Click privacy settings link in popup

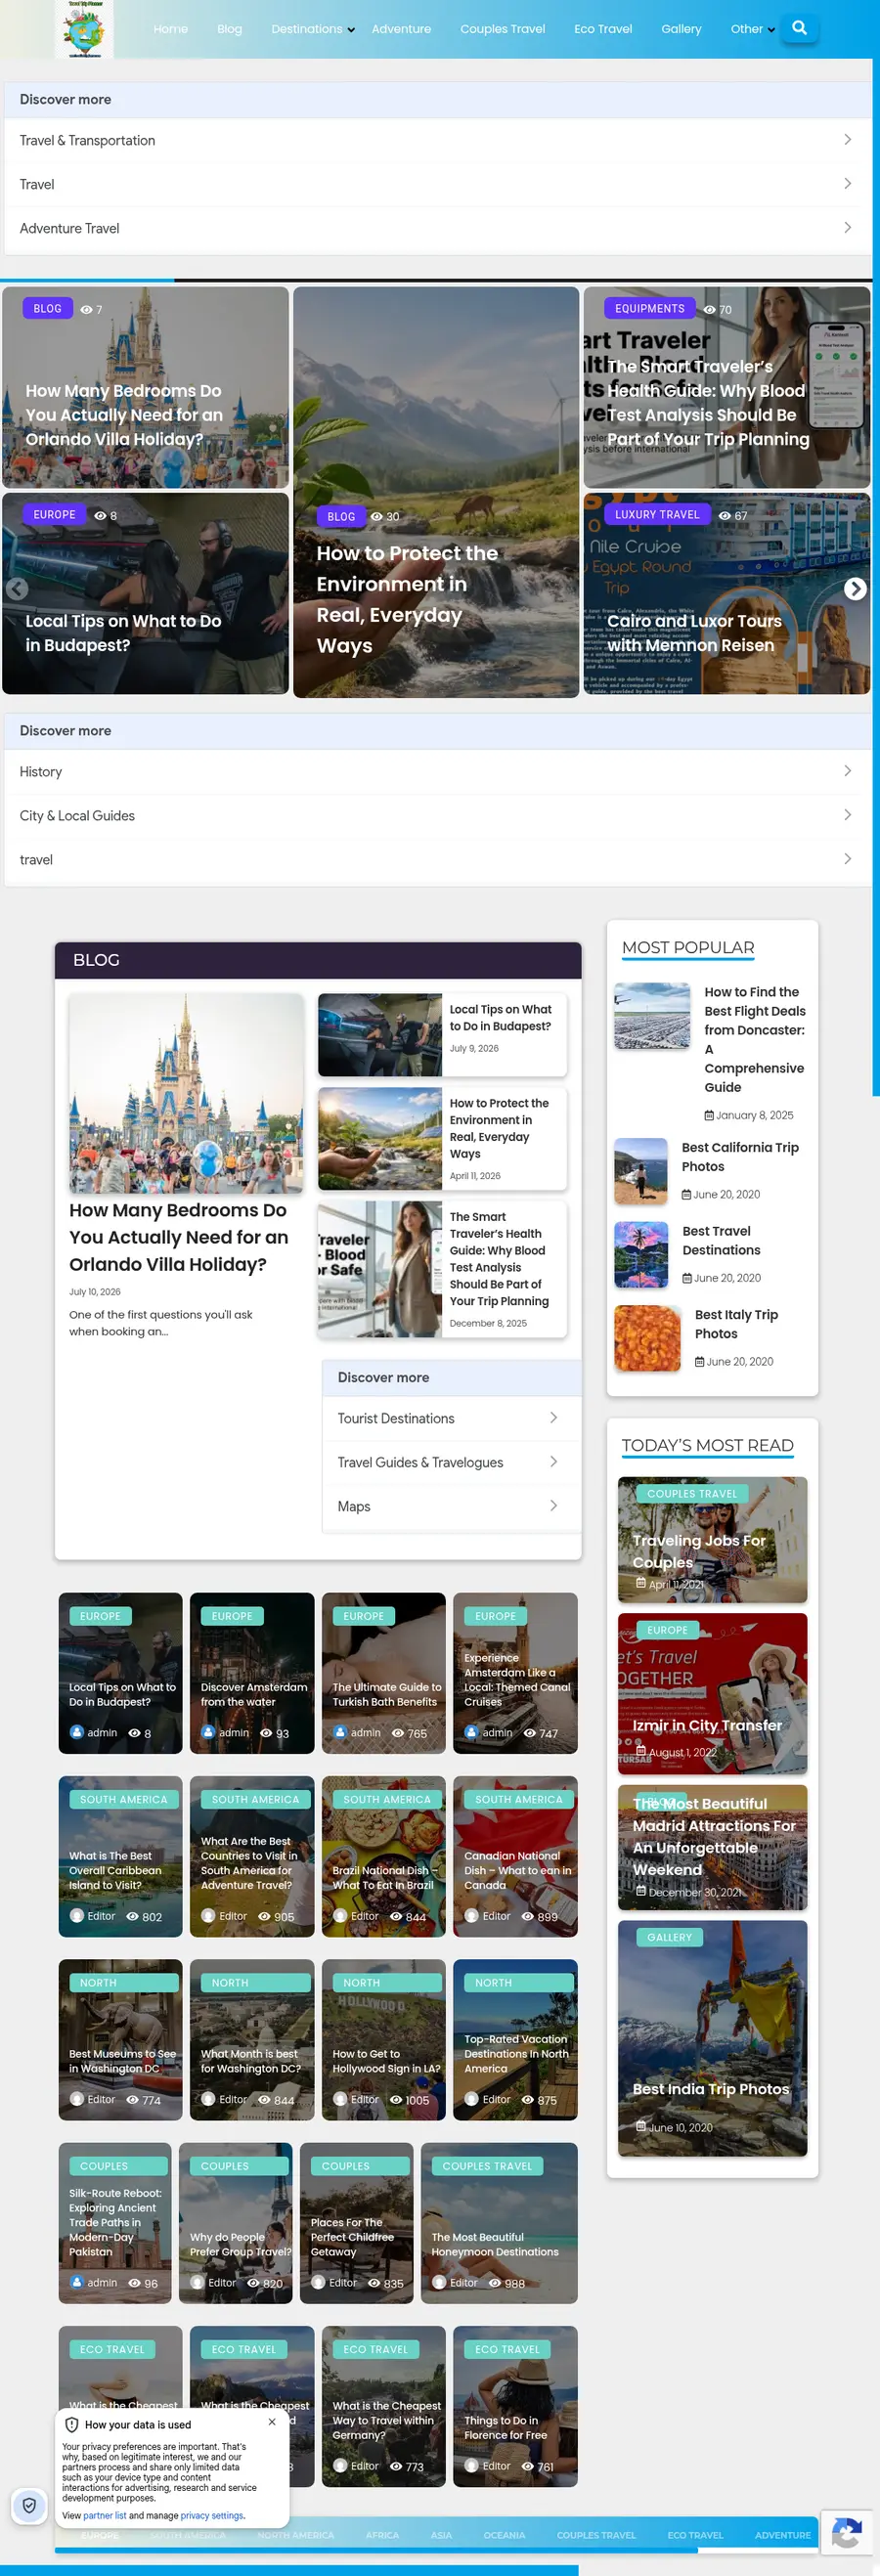[212, 2515]
